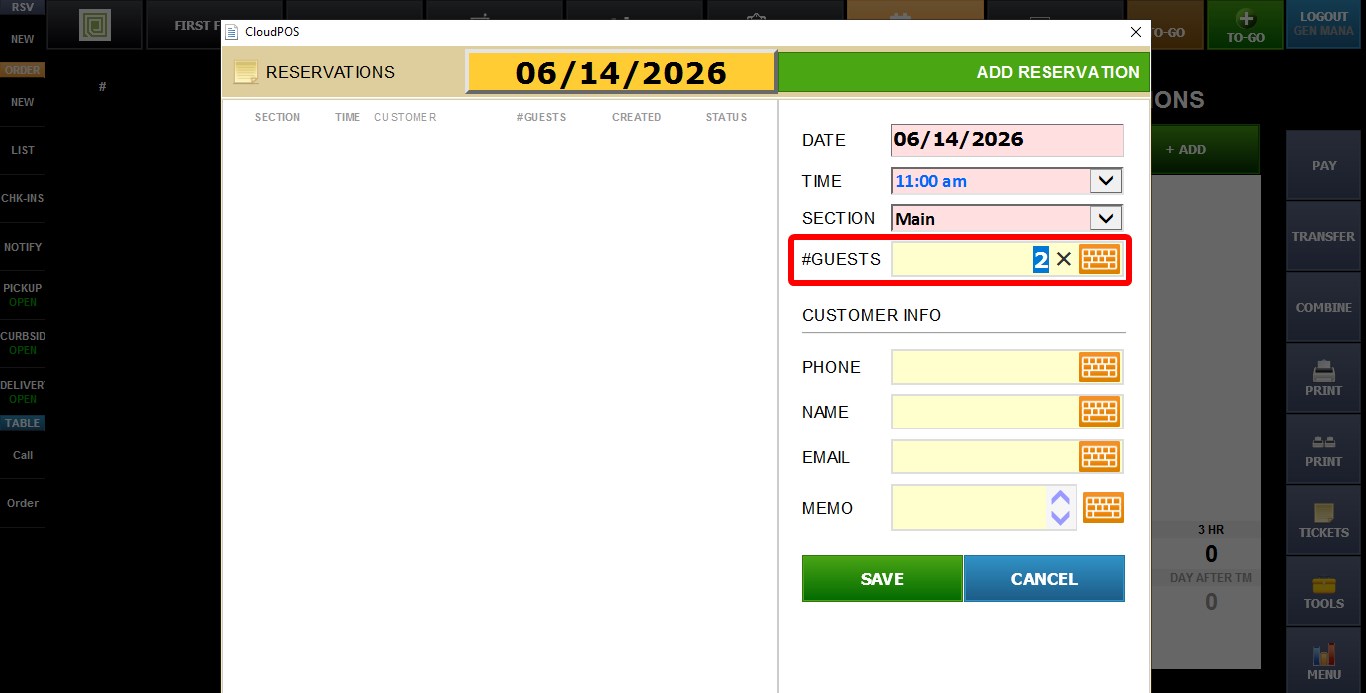Click the + ADD button in background
1366x693 pixels.
tap(1205, 149)
